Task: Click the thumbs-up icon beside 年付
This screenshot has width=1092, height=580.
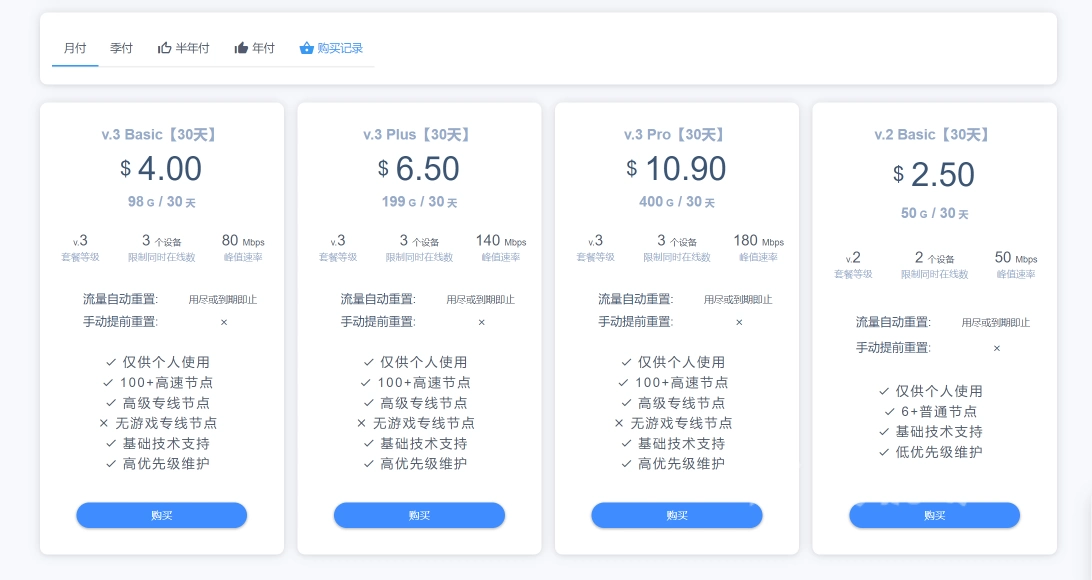Action: (241, 47)
